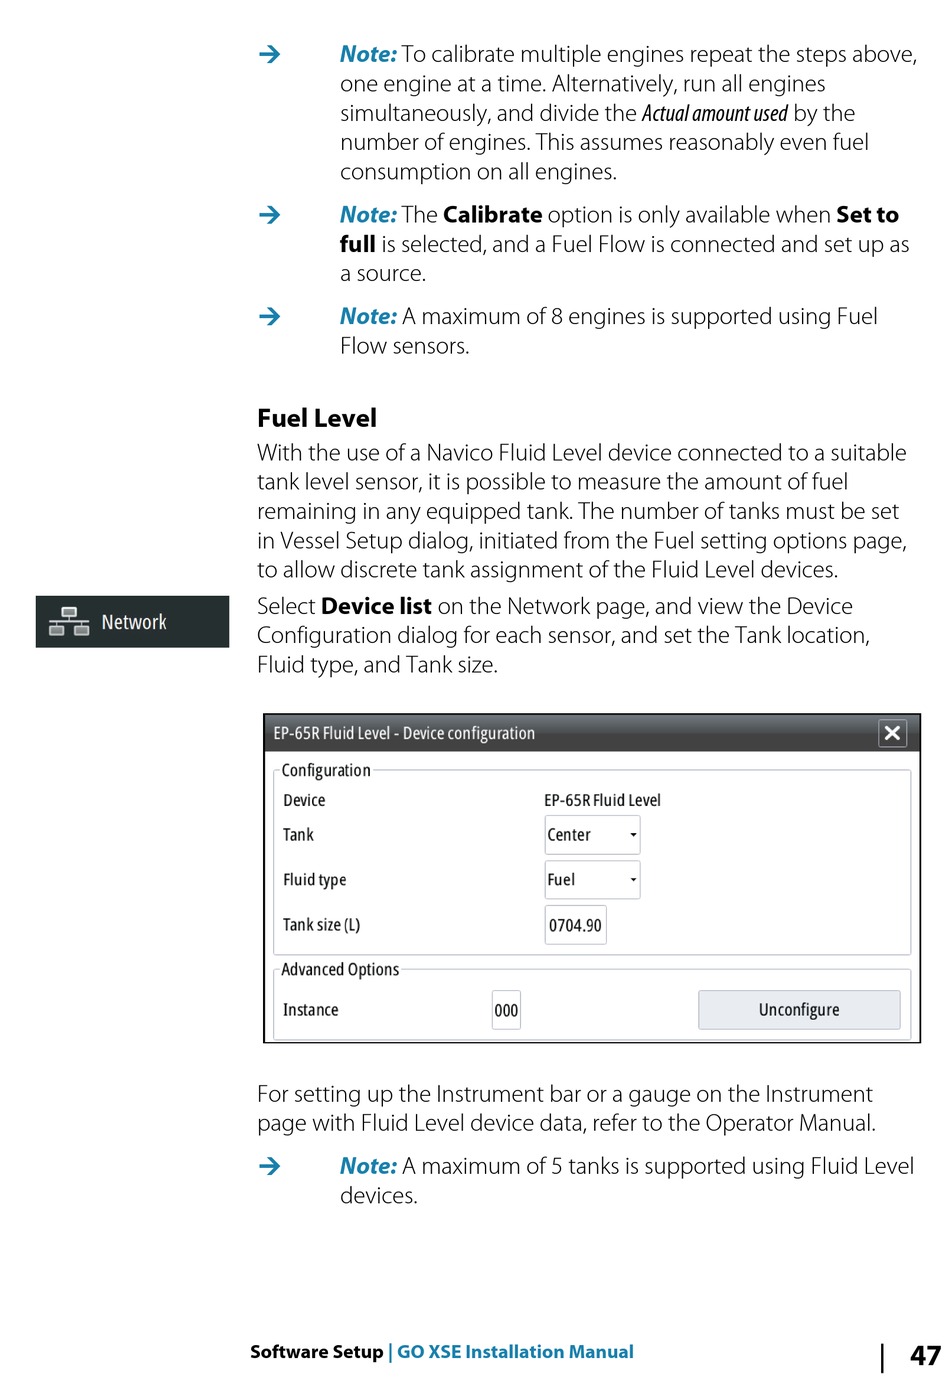Click the arrow icon before 8 engines note
The height and width of the screenshot is (1383, 950).
[x=270, y=316]
